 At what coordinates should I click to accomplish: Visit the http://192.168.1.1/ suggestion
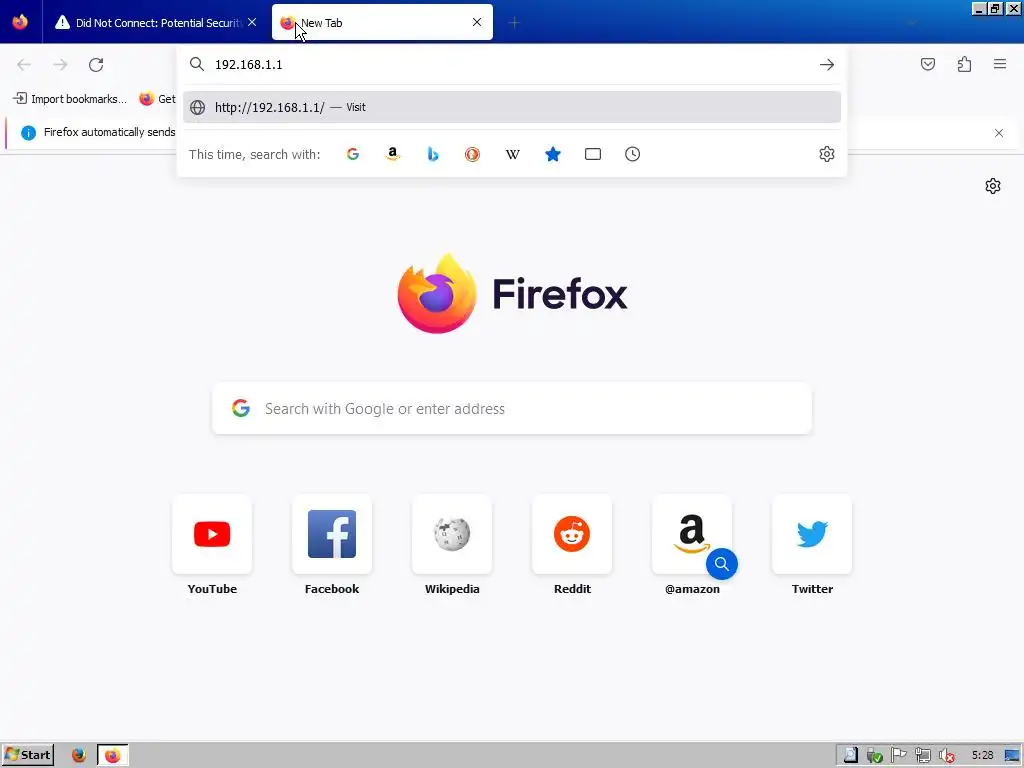pyautogui.click(x=512, y=107)
